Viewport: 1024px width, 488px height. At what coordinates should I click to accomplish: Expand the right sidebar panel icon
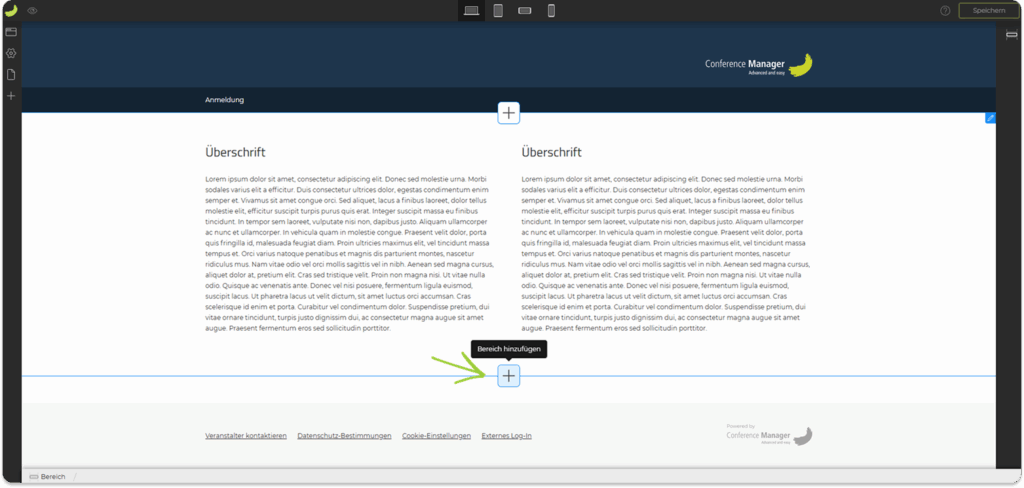(x=1012, y=34)
